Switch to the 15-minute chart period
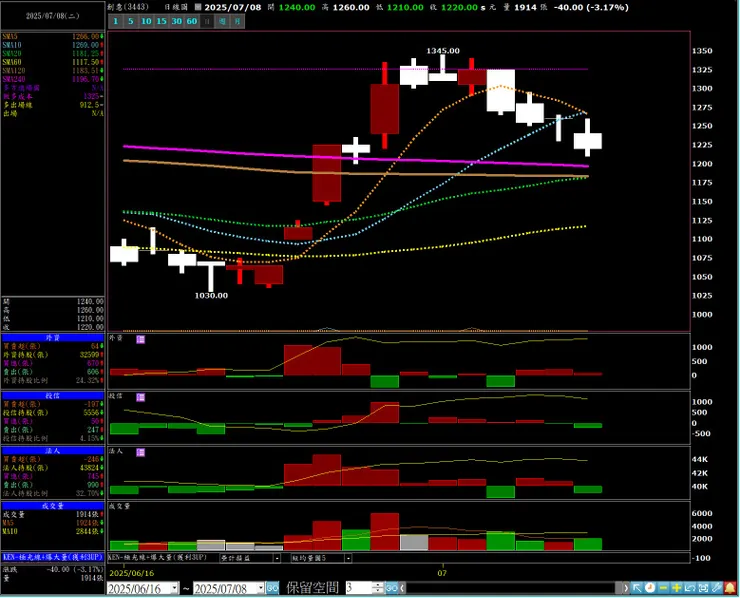The width and height of the screenshot is (740, 598). 161,21
